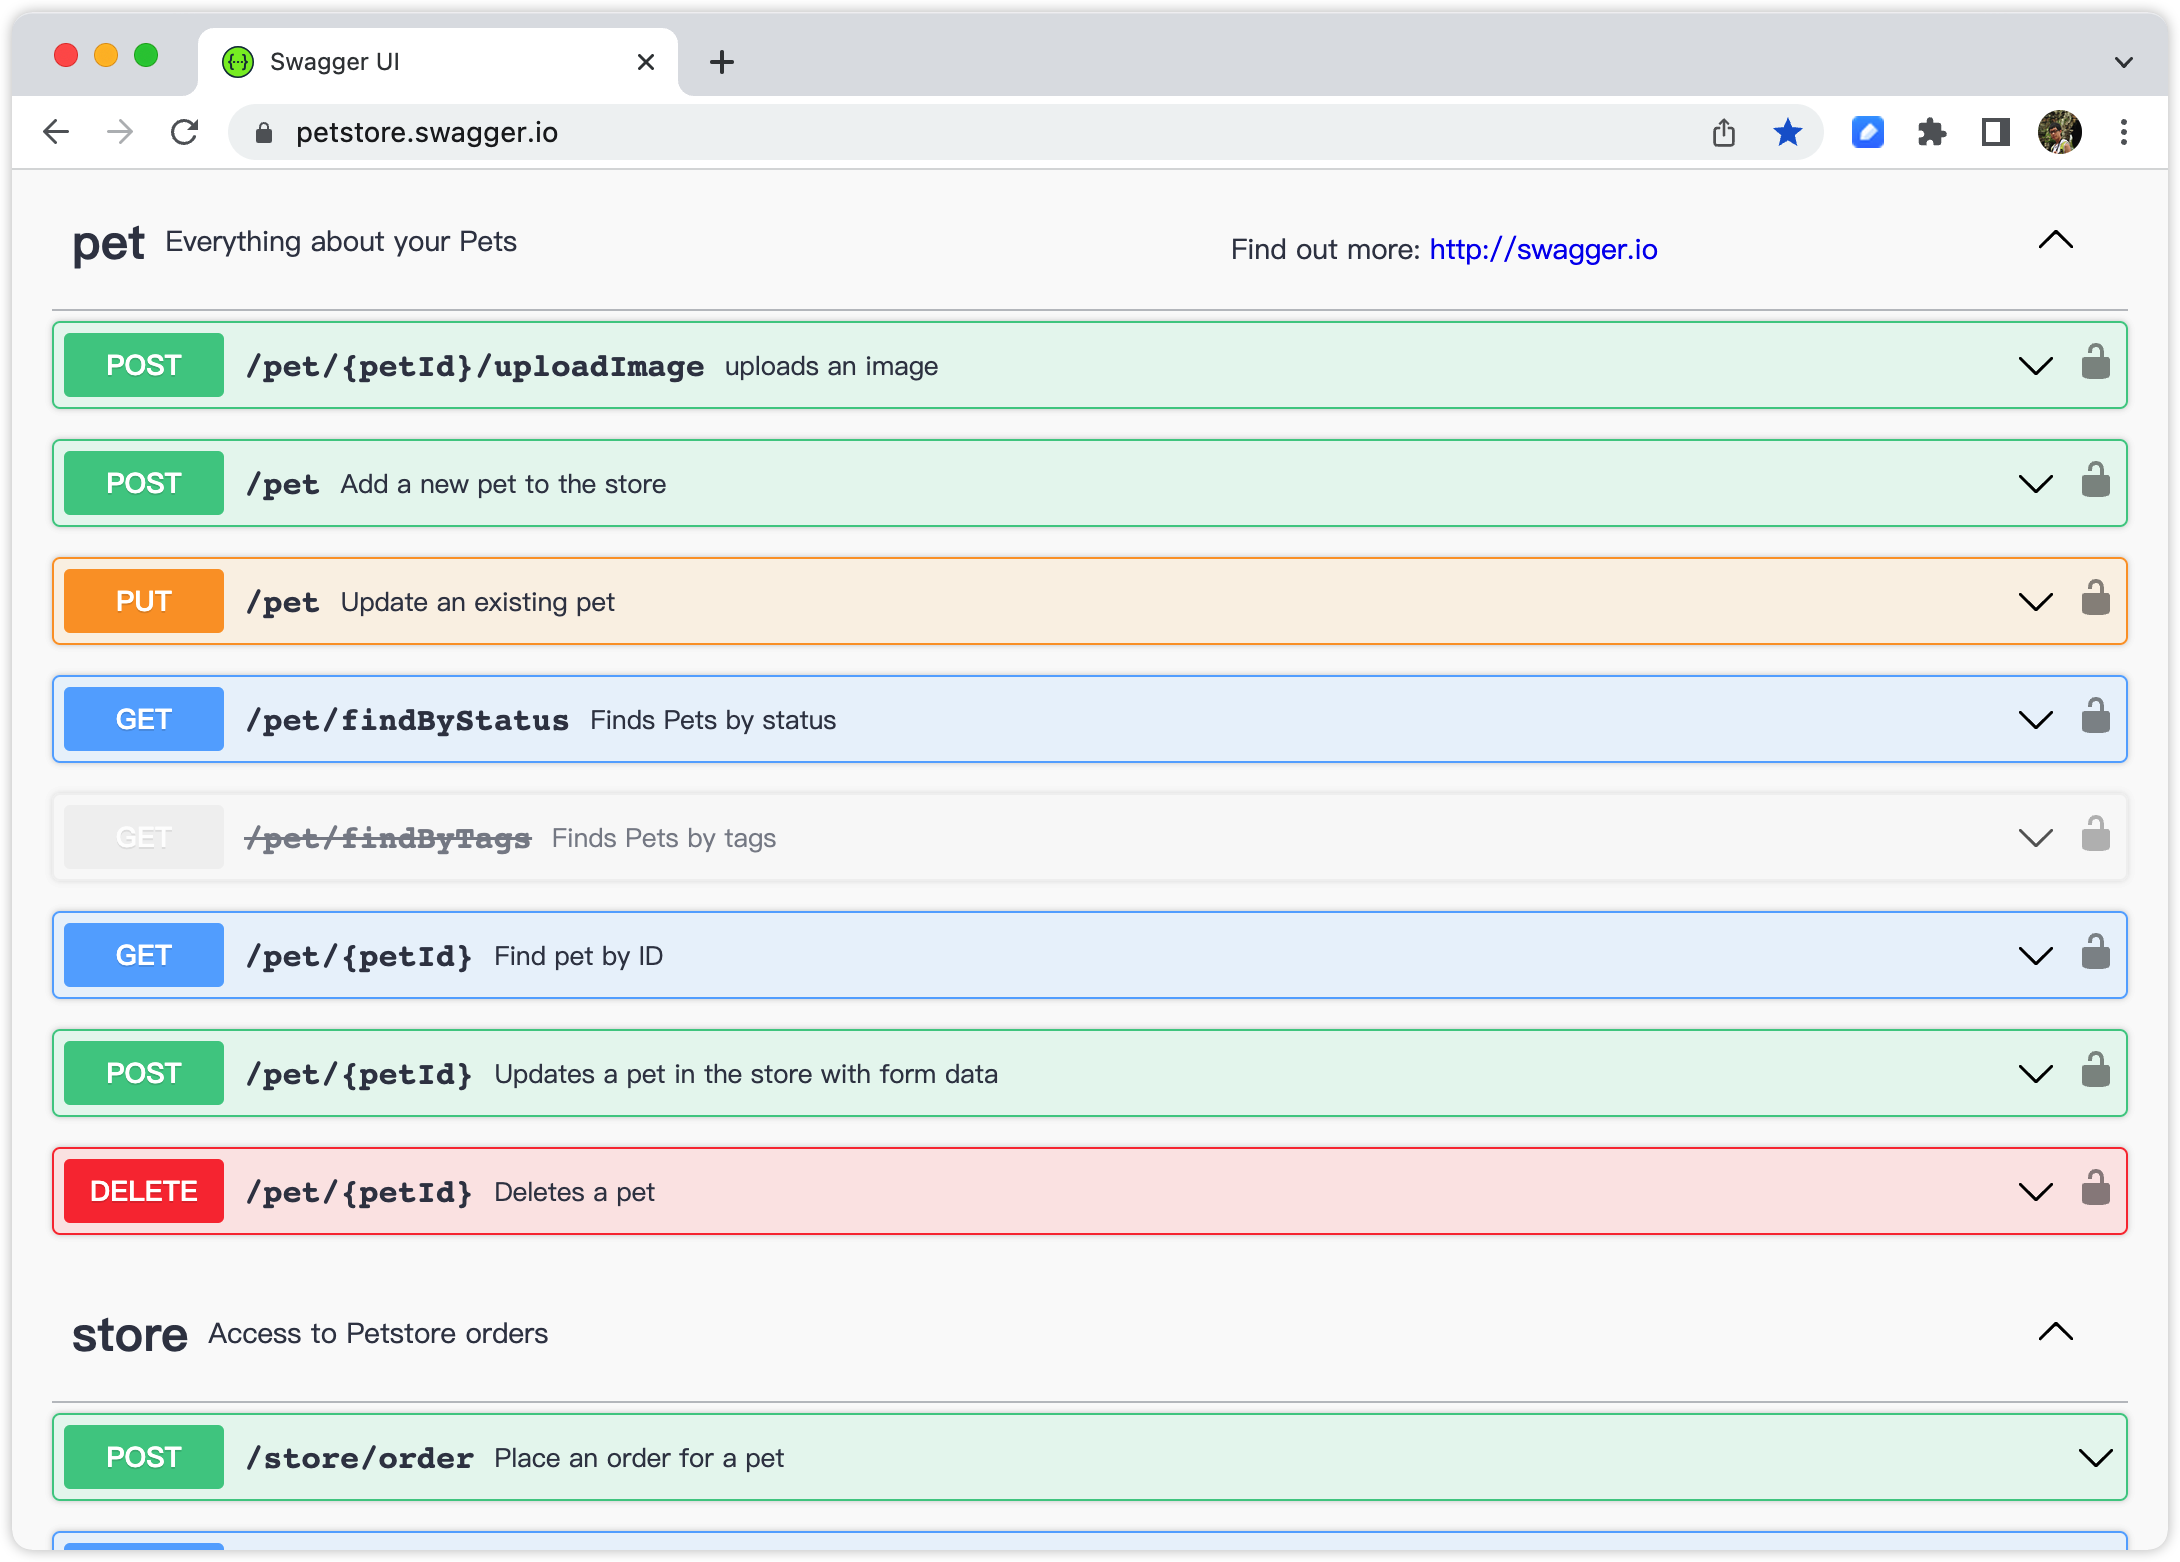Reload the petstore.swagger.io page
The height and width of the screenshot is (1562, 2180).
coord(184,132)
